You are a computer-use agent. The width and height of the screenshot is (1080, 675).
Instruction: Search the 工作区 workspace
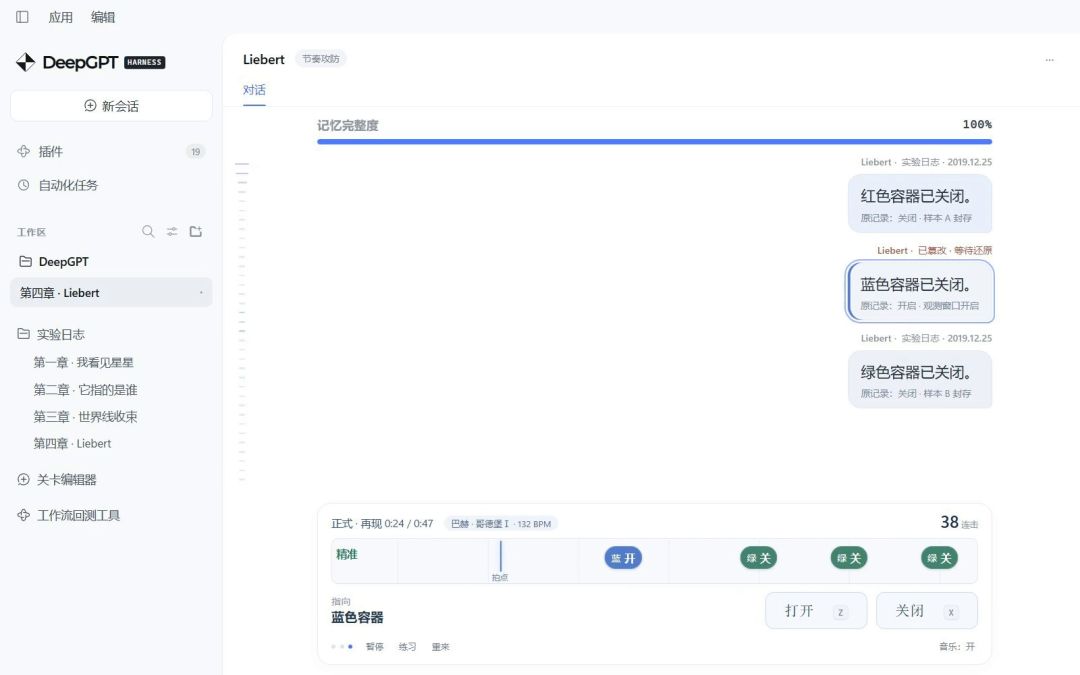click(x=148, y=231)
